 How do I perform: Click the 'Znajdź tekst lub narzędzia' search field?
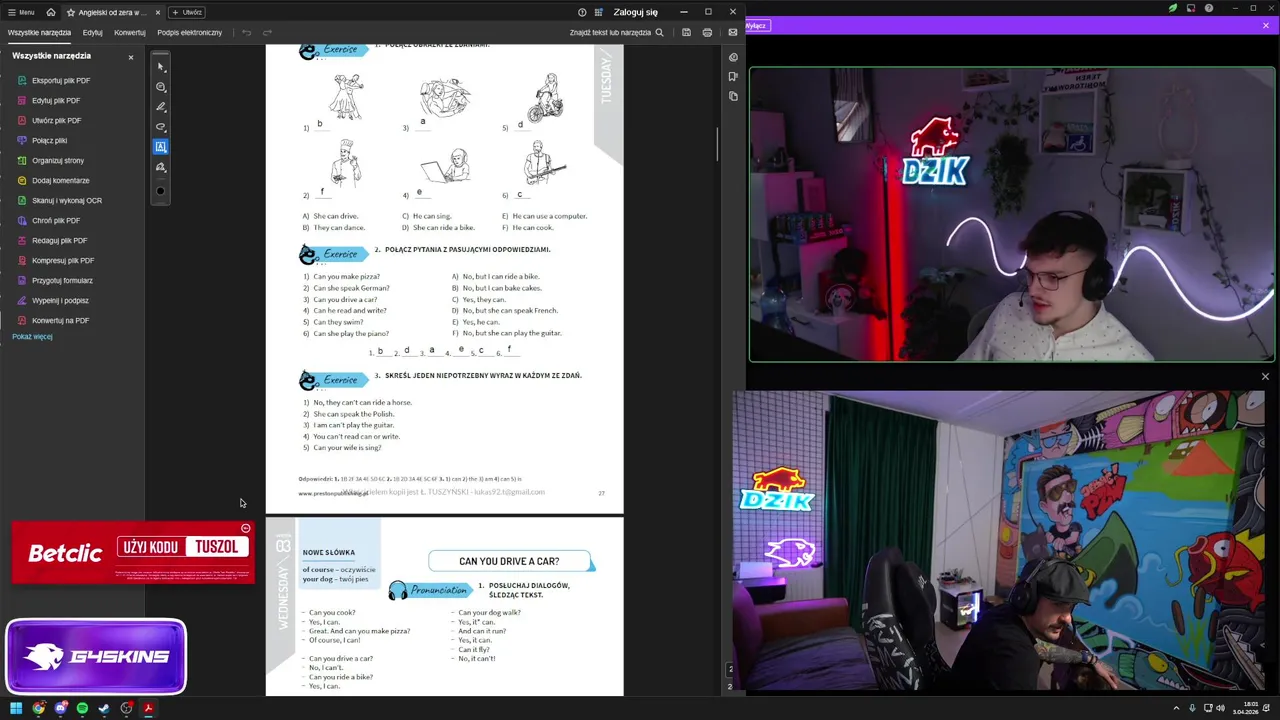tap(616, 32)
